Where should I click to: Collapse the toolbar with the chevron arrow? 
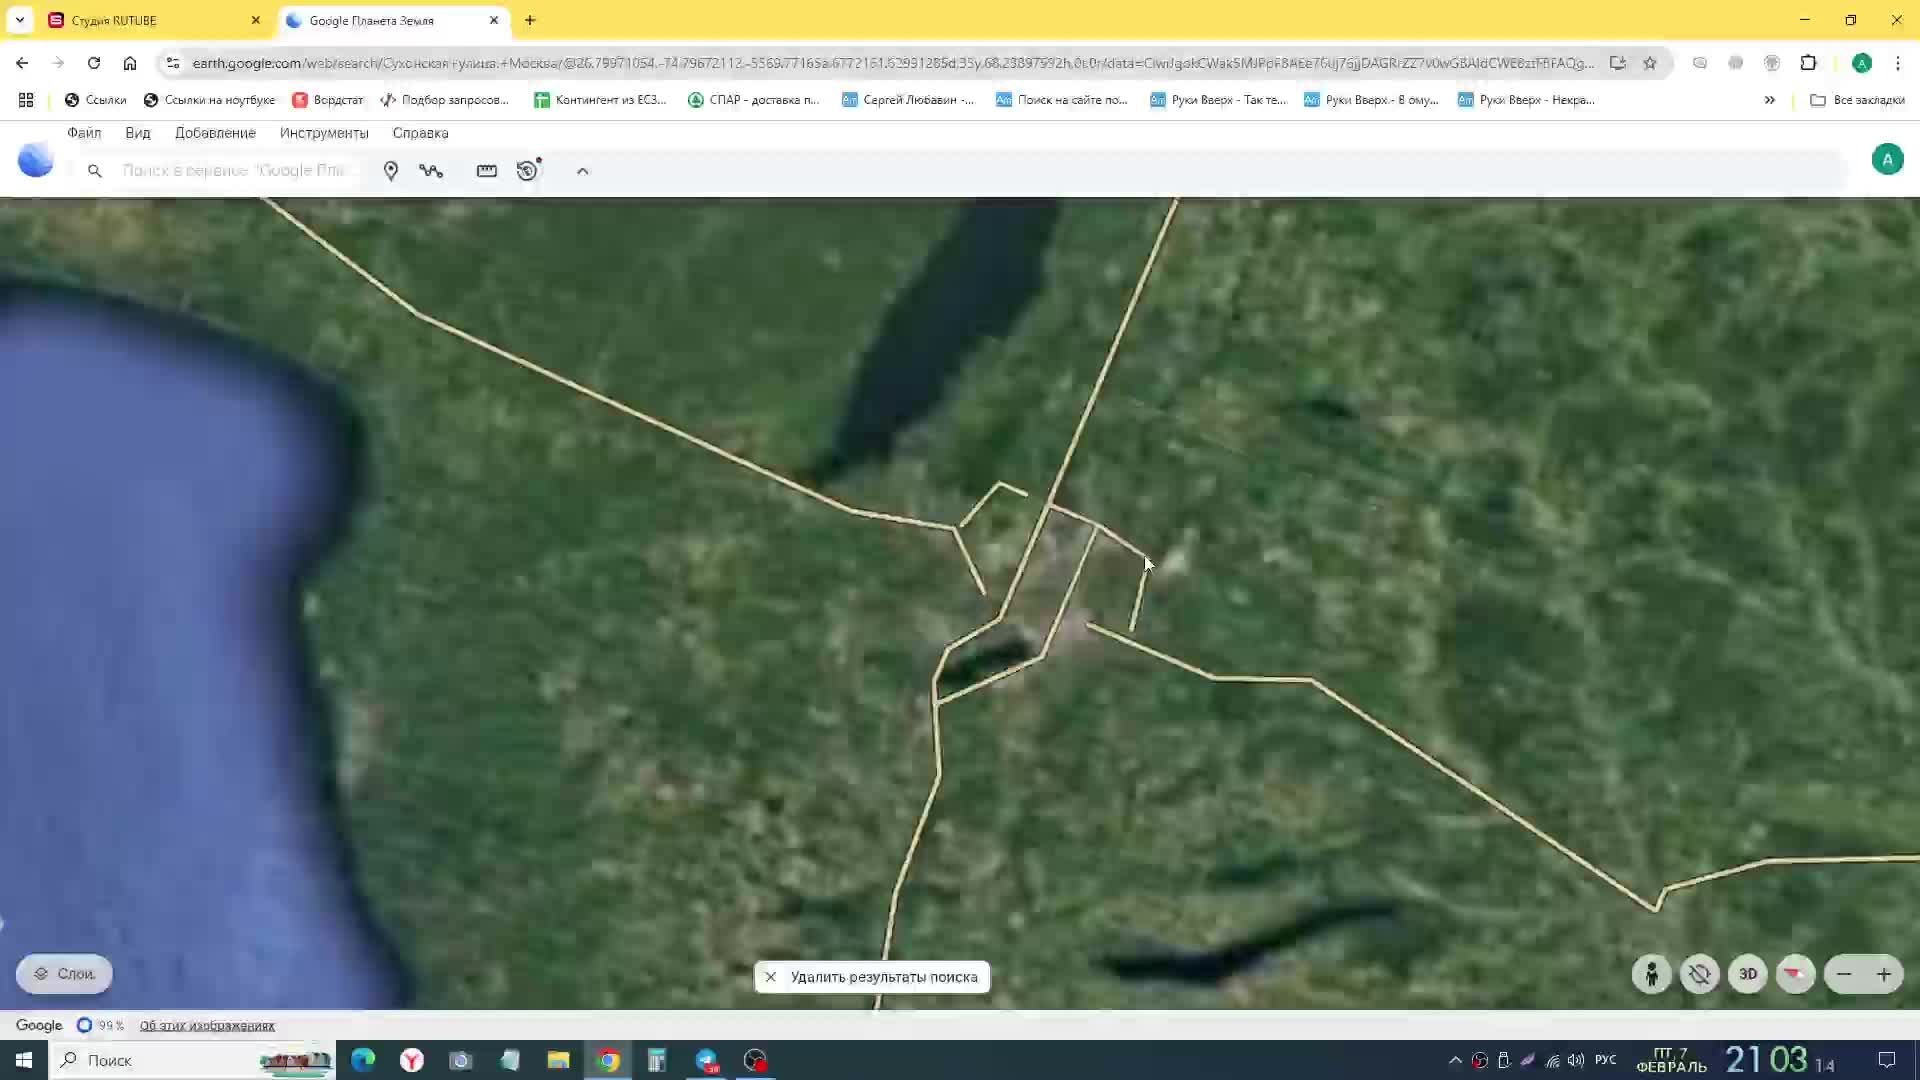coord(583,171)
